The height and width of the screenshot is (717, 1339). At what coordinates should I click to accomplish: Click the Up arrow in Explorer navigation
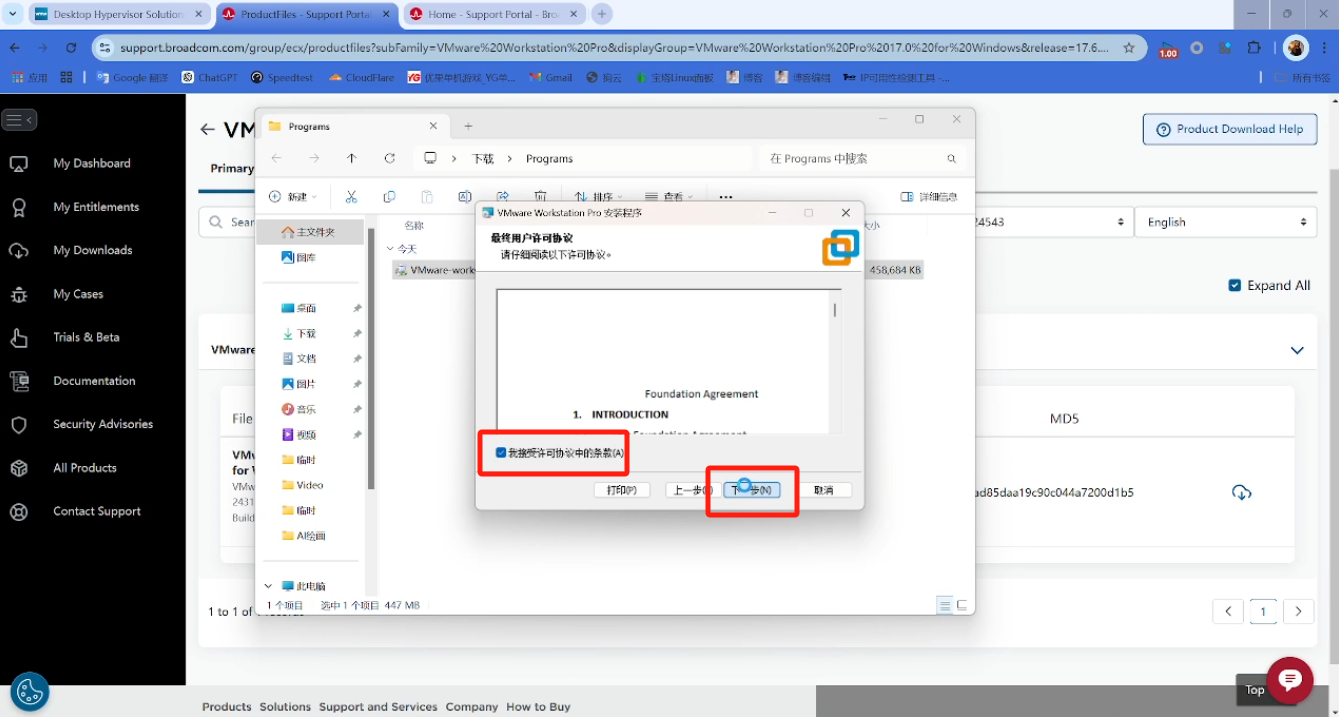pos(351,158)
